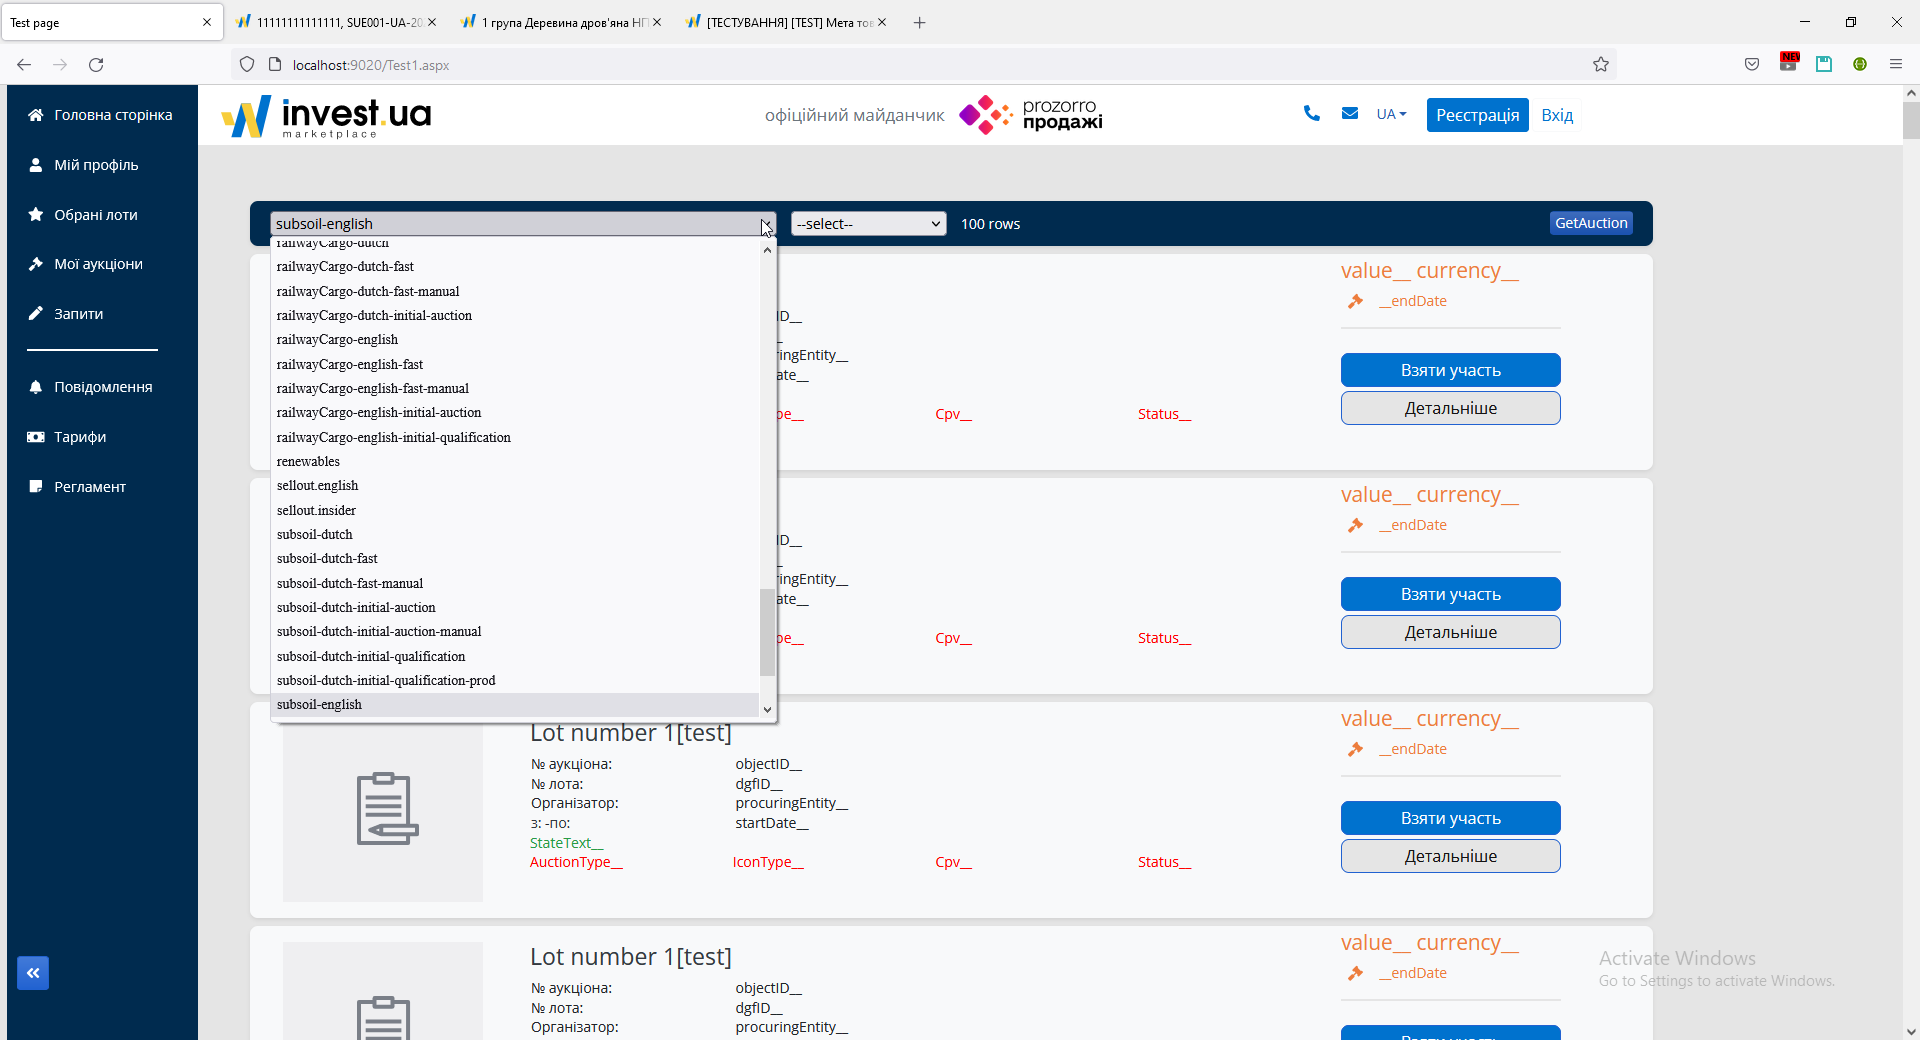Click the page info icon before the URL
The width and height of the screenshot is (1920, 1040).
tap(275, 65)
